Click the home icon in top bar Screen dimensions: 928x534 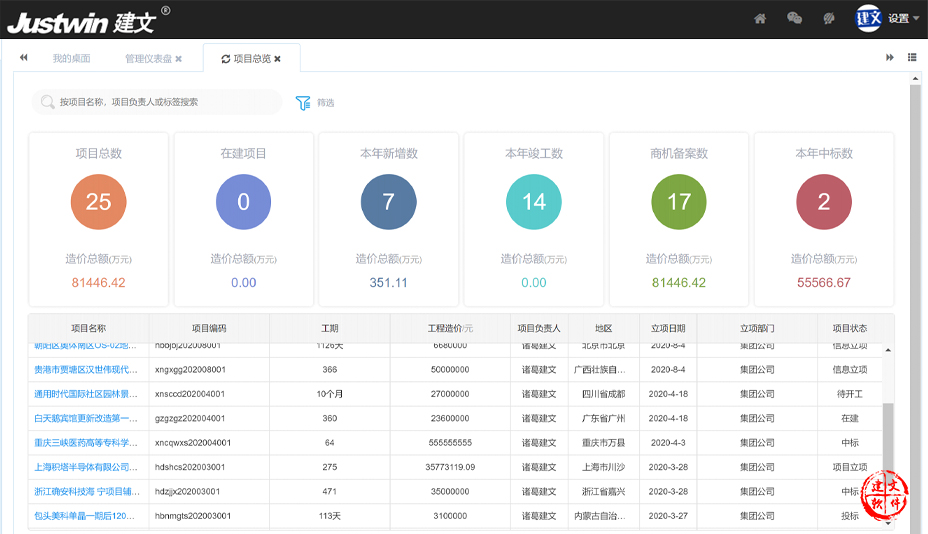[x=760, y=18]
